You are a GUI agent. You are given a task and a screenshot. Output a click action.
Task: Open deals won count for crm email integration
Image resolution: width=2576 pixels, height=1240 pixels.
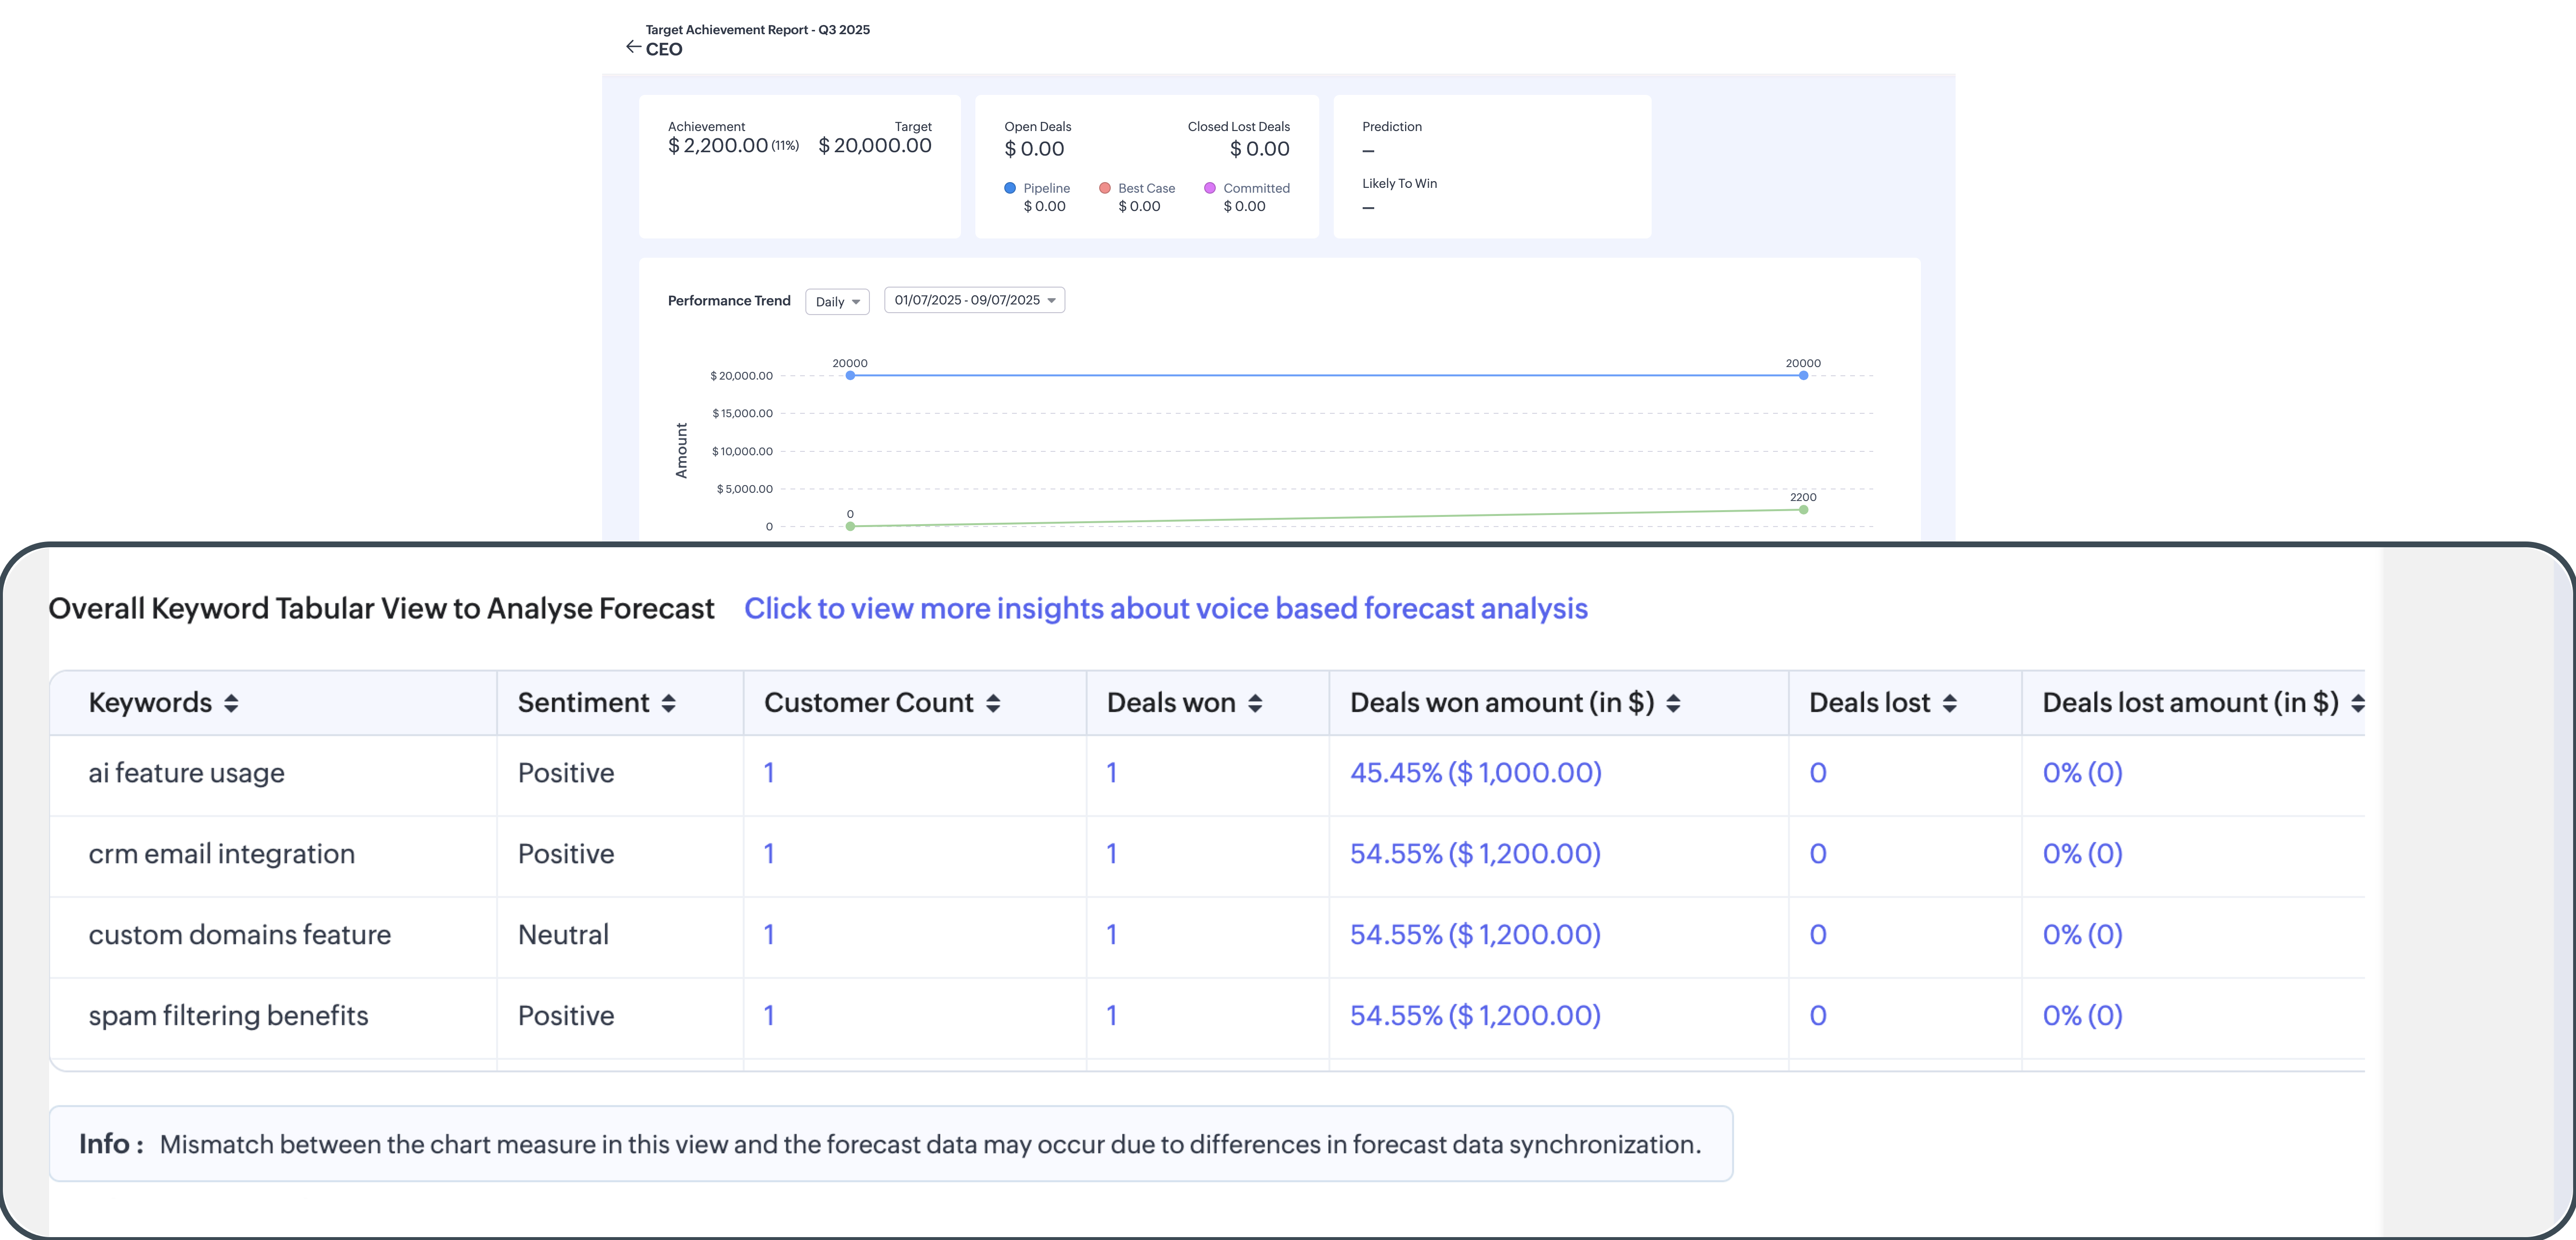tap(1111, 854)
